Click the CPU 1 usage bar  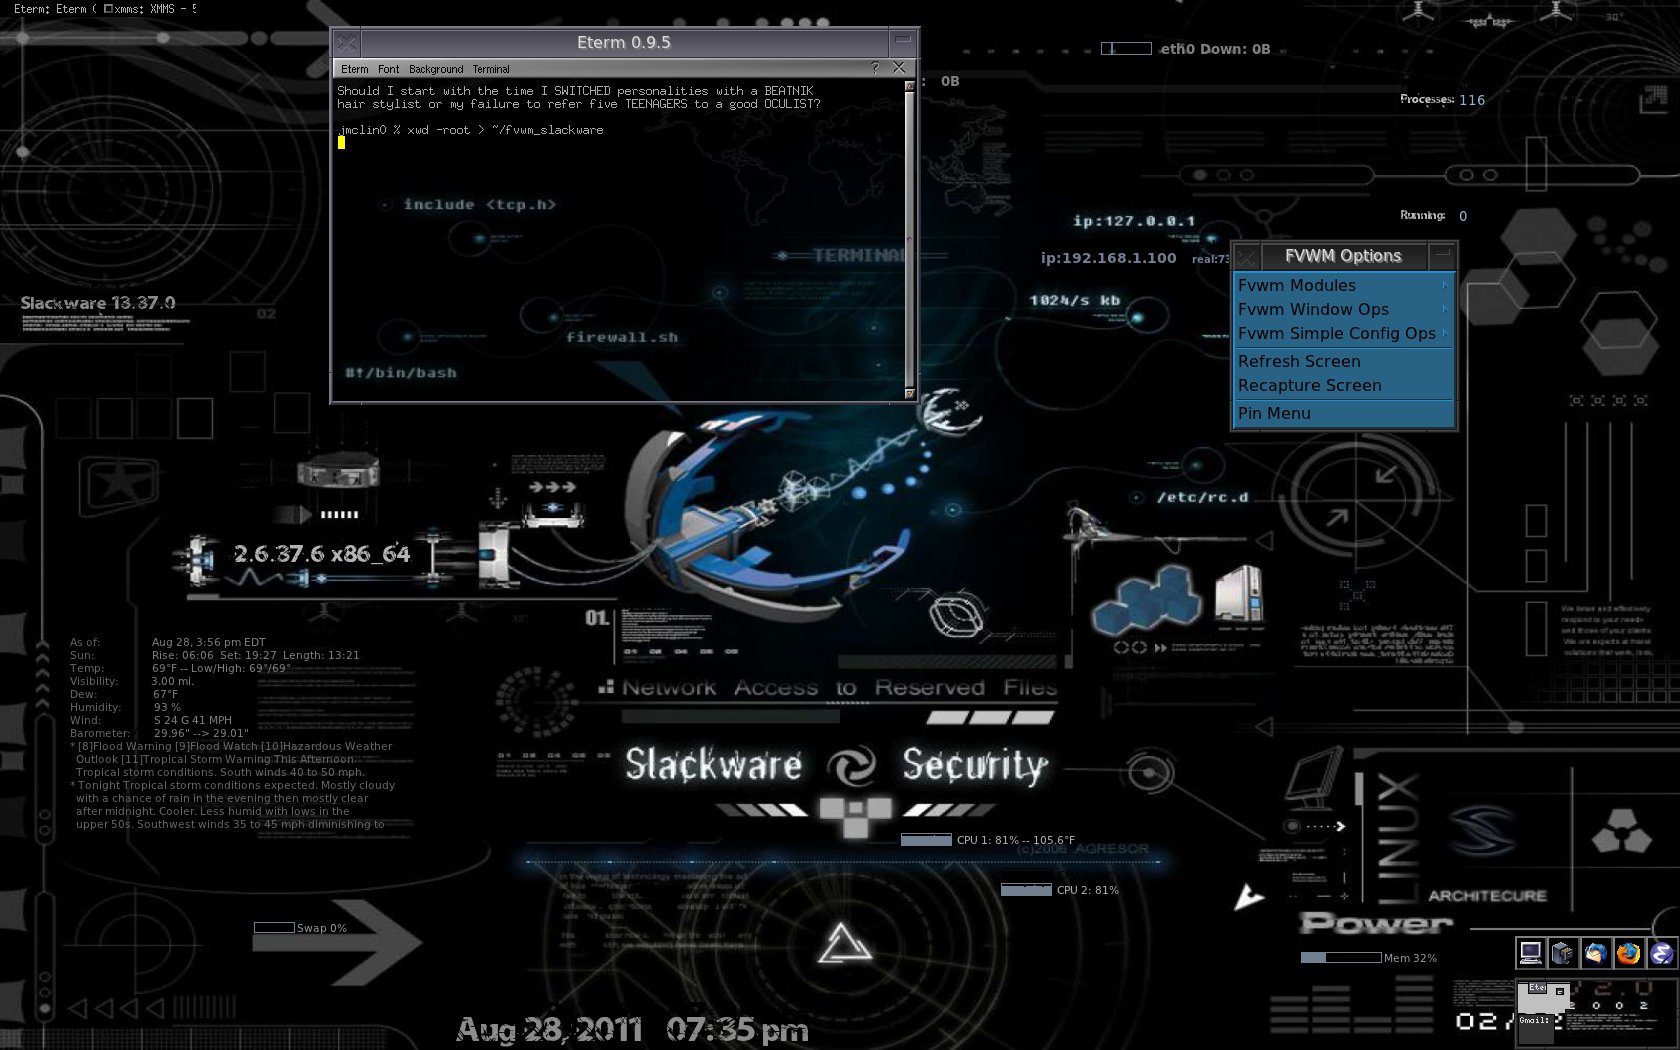[926, 840]
